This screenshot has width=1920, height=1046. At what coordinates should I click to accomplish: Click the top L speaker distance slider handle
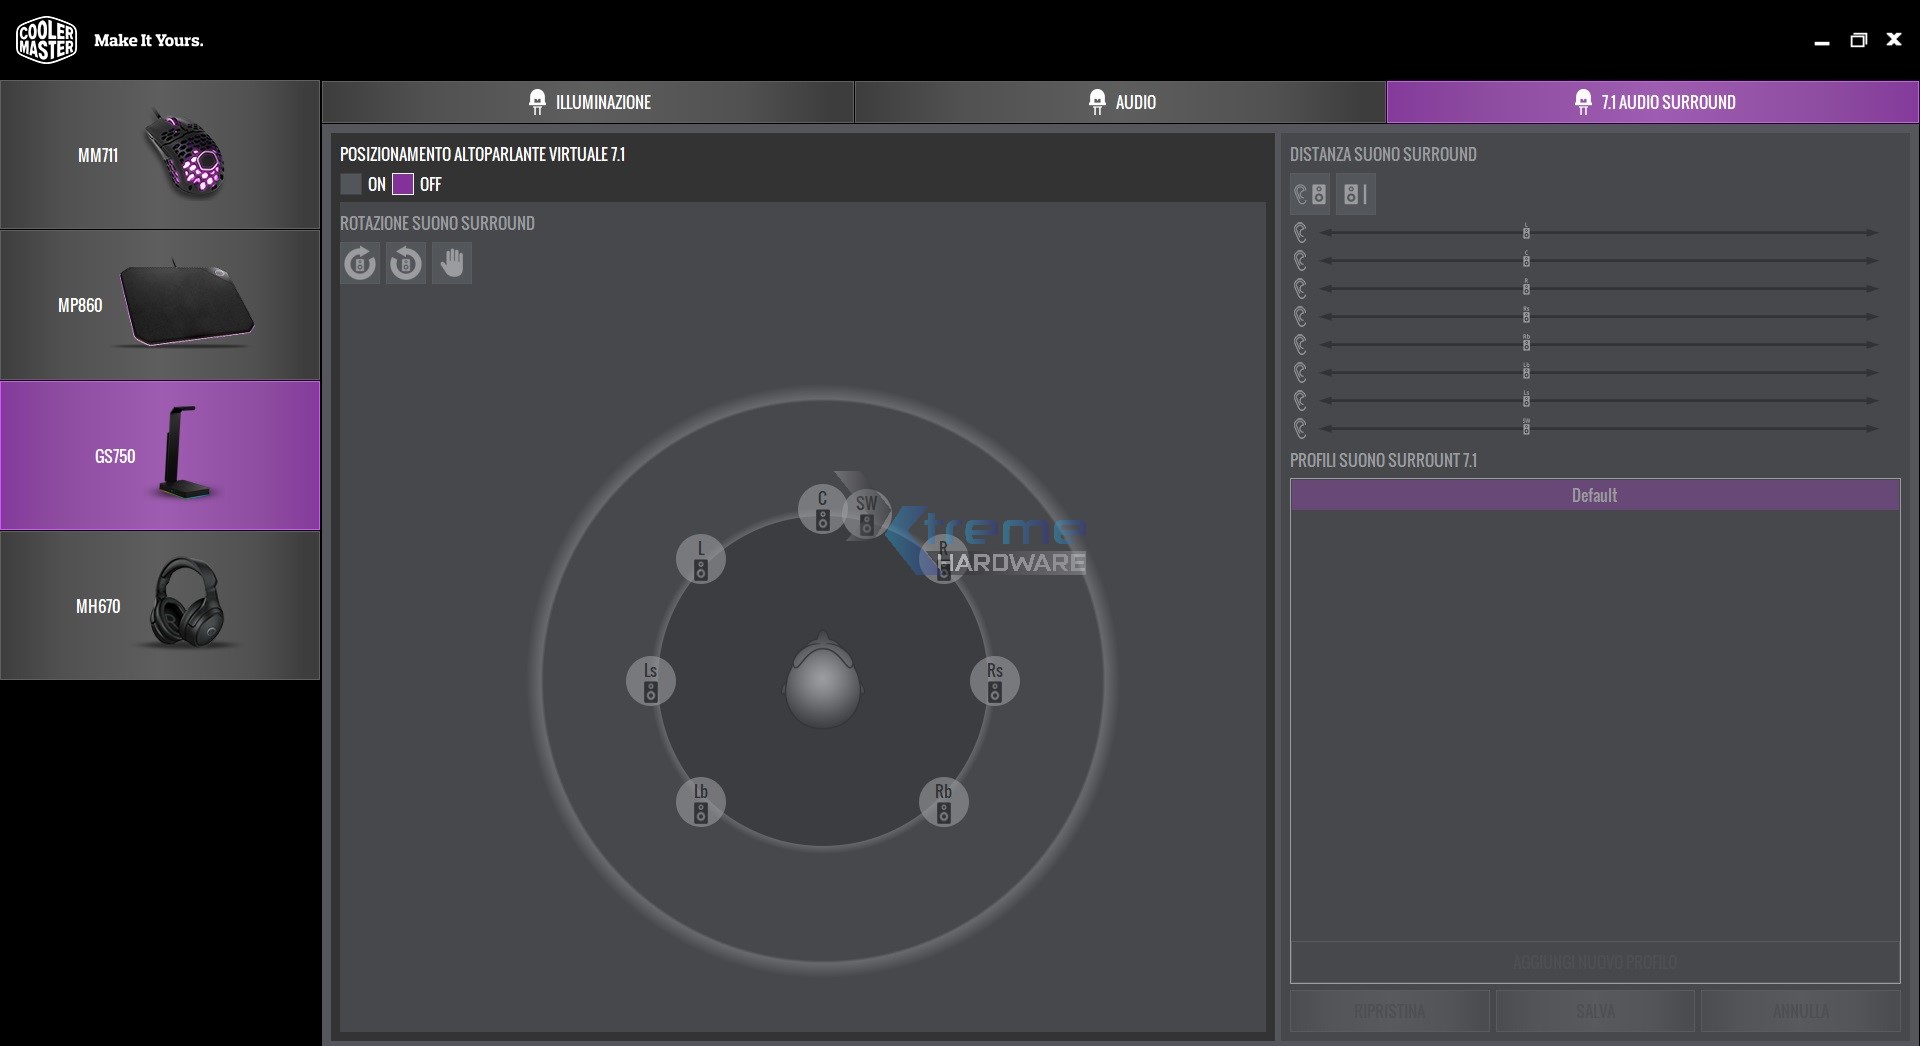[x=1526, y=232]
